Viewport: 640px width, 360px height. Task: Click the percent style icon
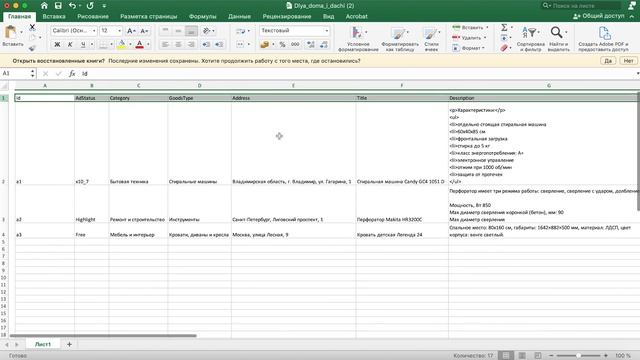coord(282,44)
